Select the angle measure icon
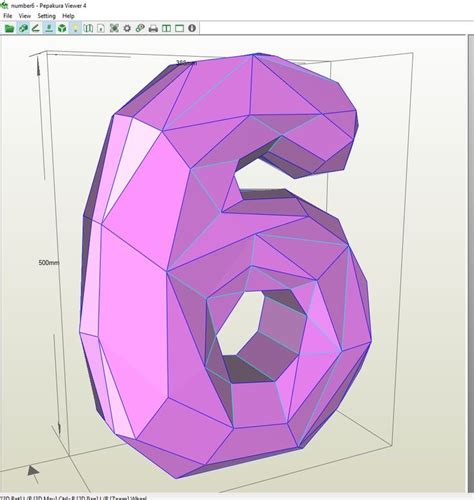This screenshot has width=474, height=500. point(36,28)
